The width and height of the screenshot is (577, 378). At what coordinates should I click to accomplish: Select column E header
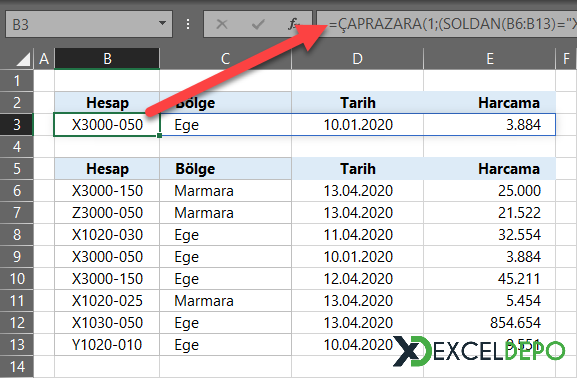489,59
